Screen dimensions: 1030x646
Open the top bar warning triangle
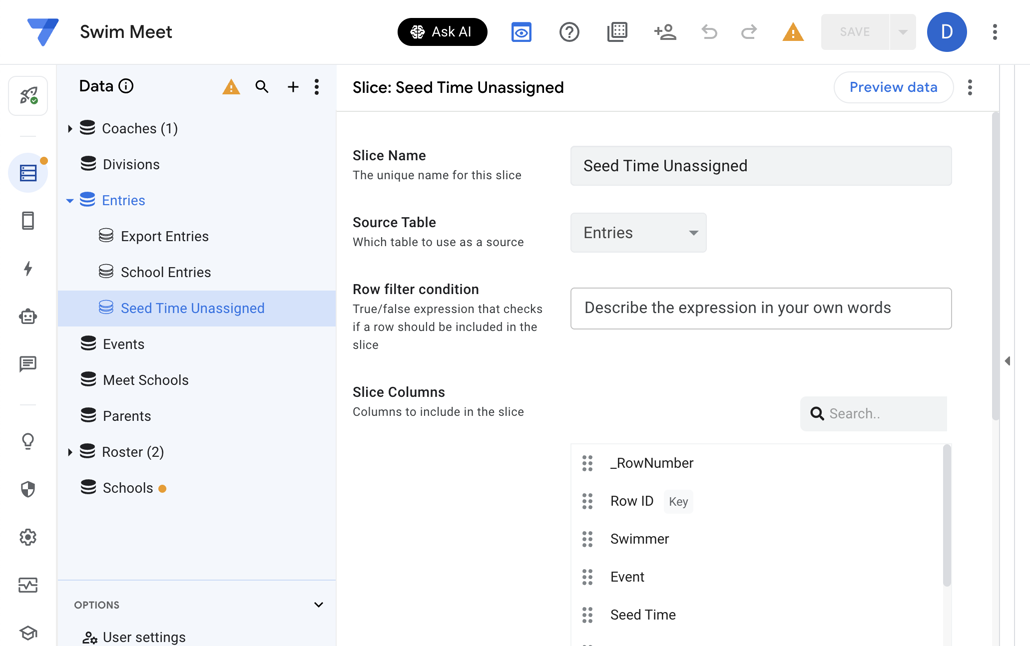click(793, 32)
